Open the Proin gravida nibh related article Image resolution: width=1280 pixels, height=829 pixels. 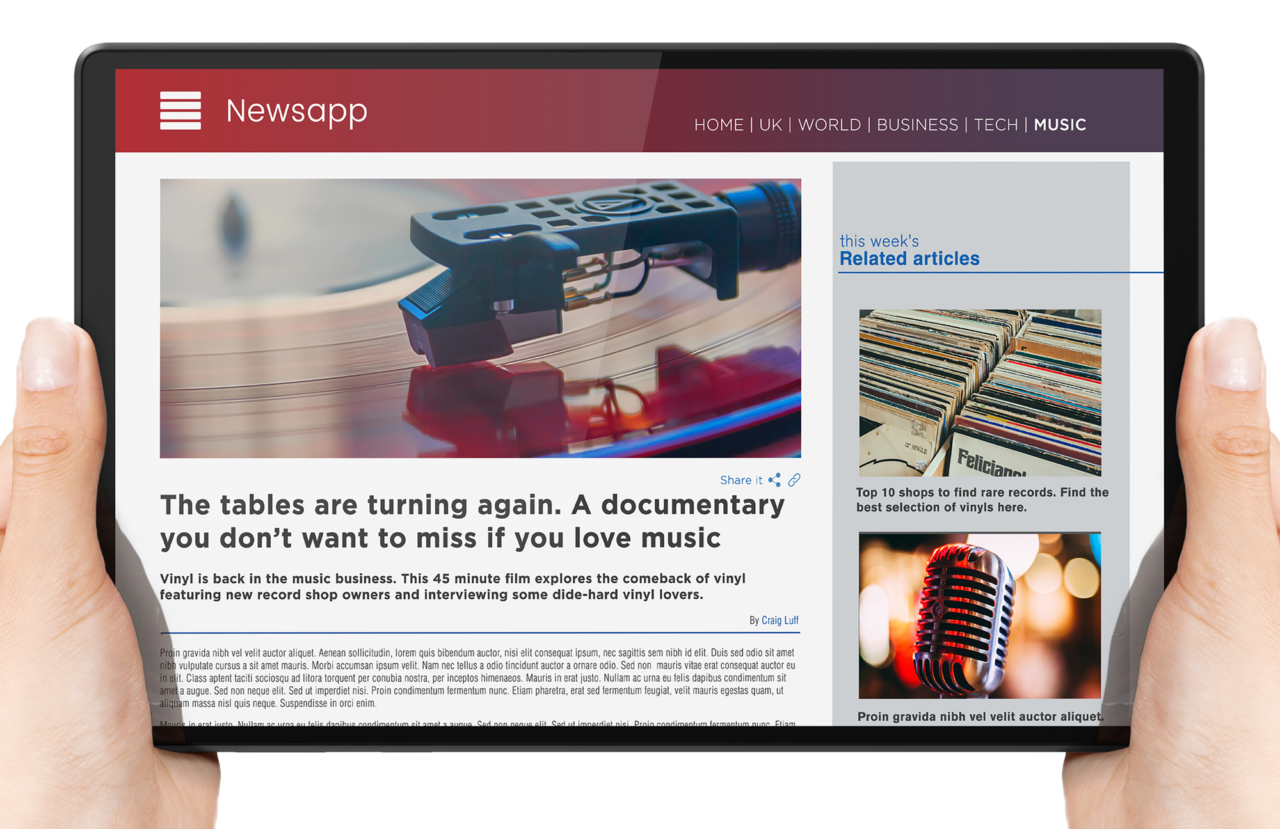tap(980, 717)
